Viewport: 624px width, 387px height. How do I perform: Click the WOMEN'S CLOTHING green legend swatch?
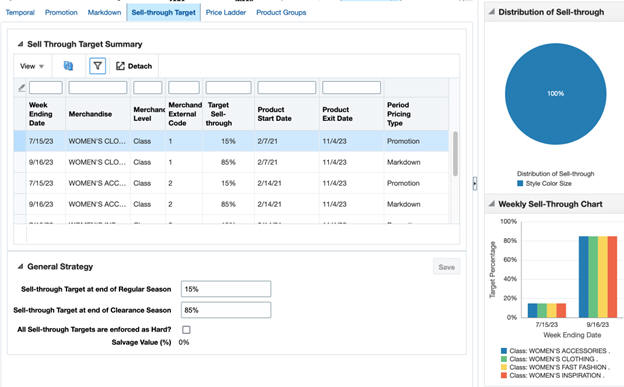point(504,359)
